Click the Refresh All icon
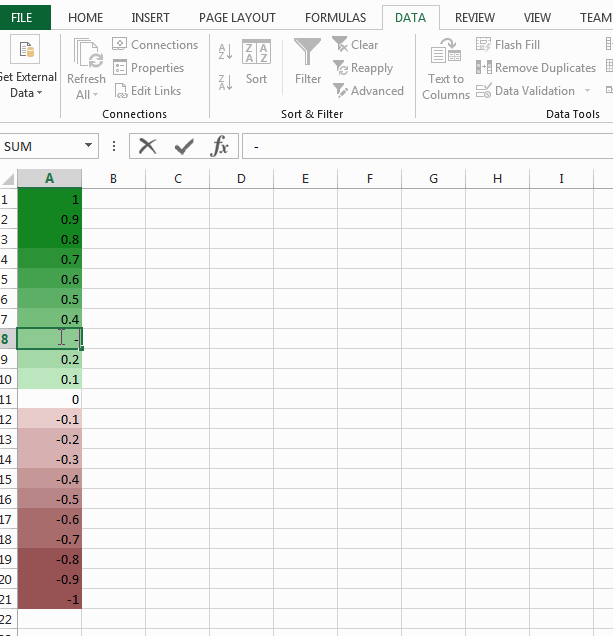The height and width of the screenshot is (636, 613). 88,53
